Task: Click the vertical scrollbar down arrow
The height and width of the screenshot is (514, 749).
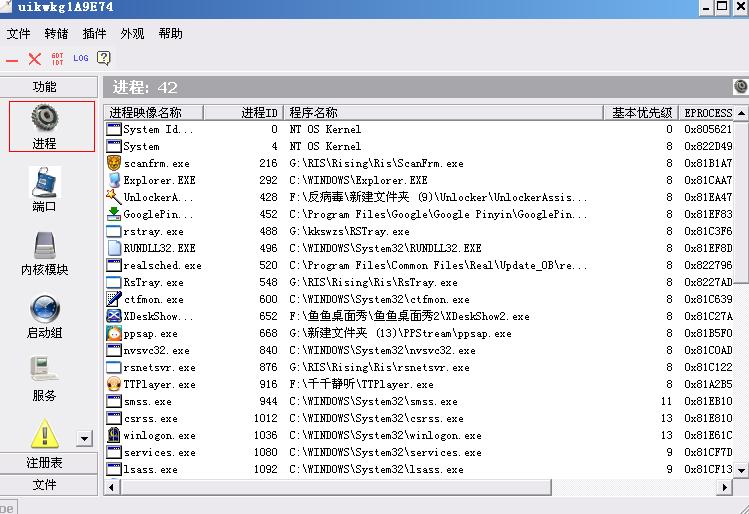Action: [x=741, y=470]
